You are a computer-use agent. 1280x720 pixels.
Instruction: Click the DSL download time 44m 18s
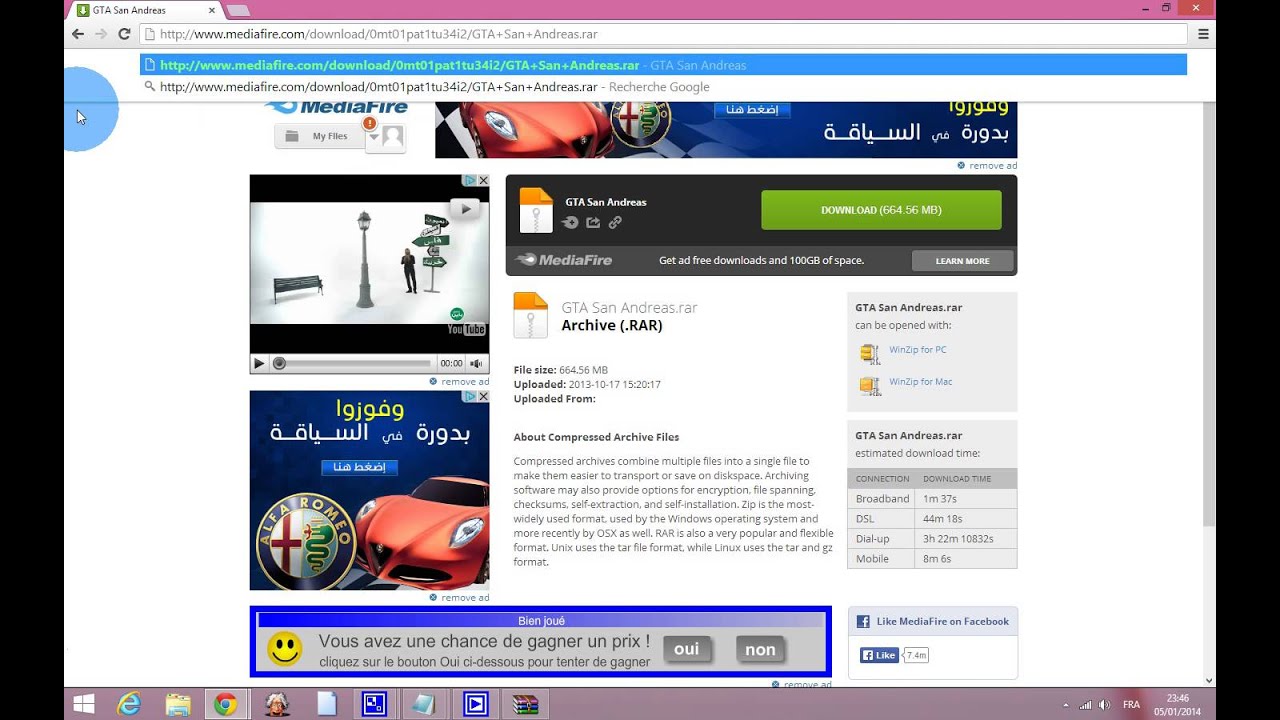pos(942,518)
